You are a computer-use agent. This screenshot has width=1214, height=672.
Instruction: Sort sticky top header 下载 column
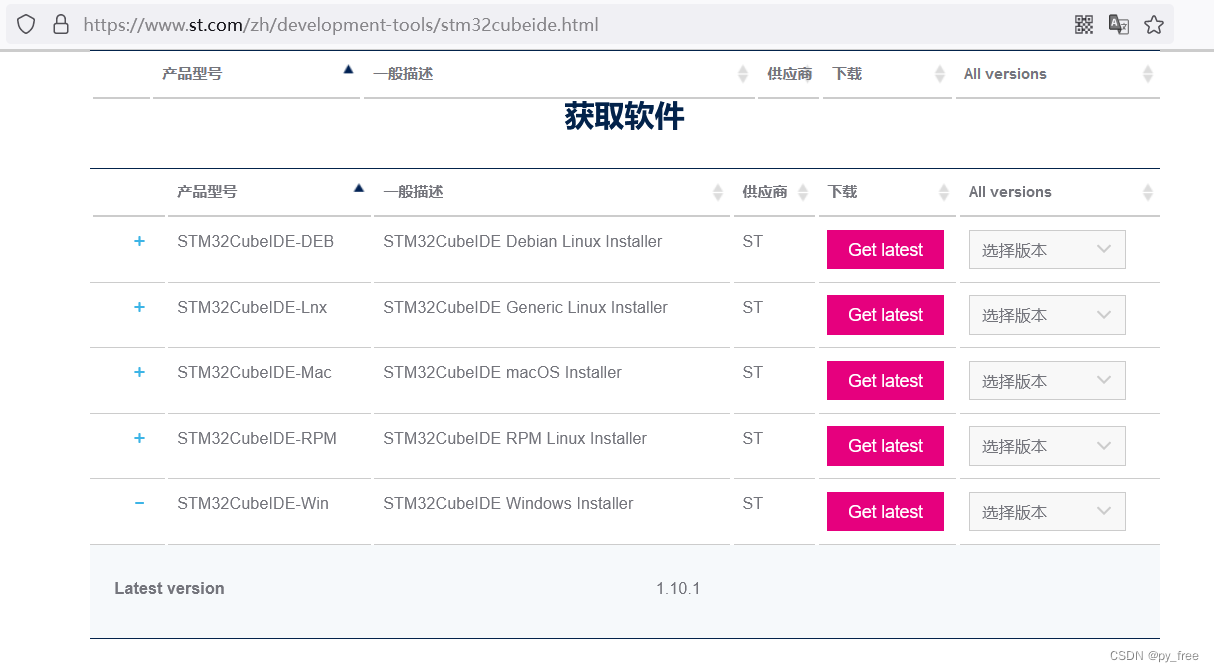click(x=886, y=74)
